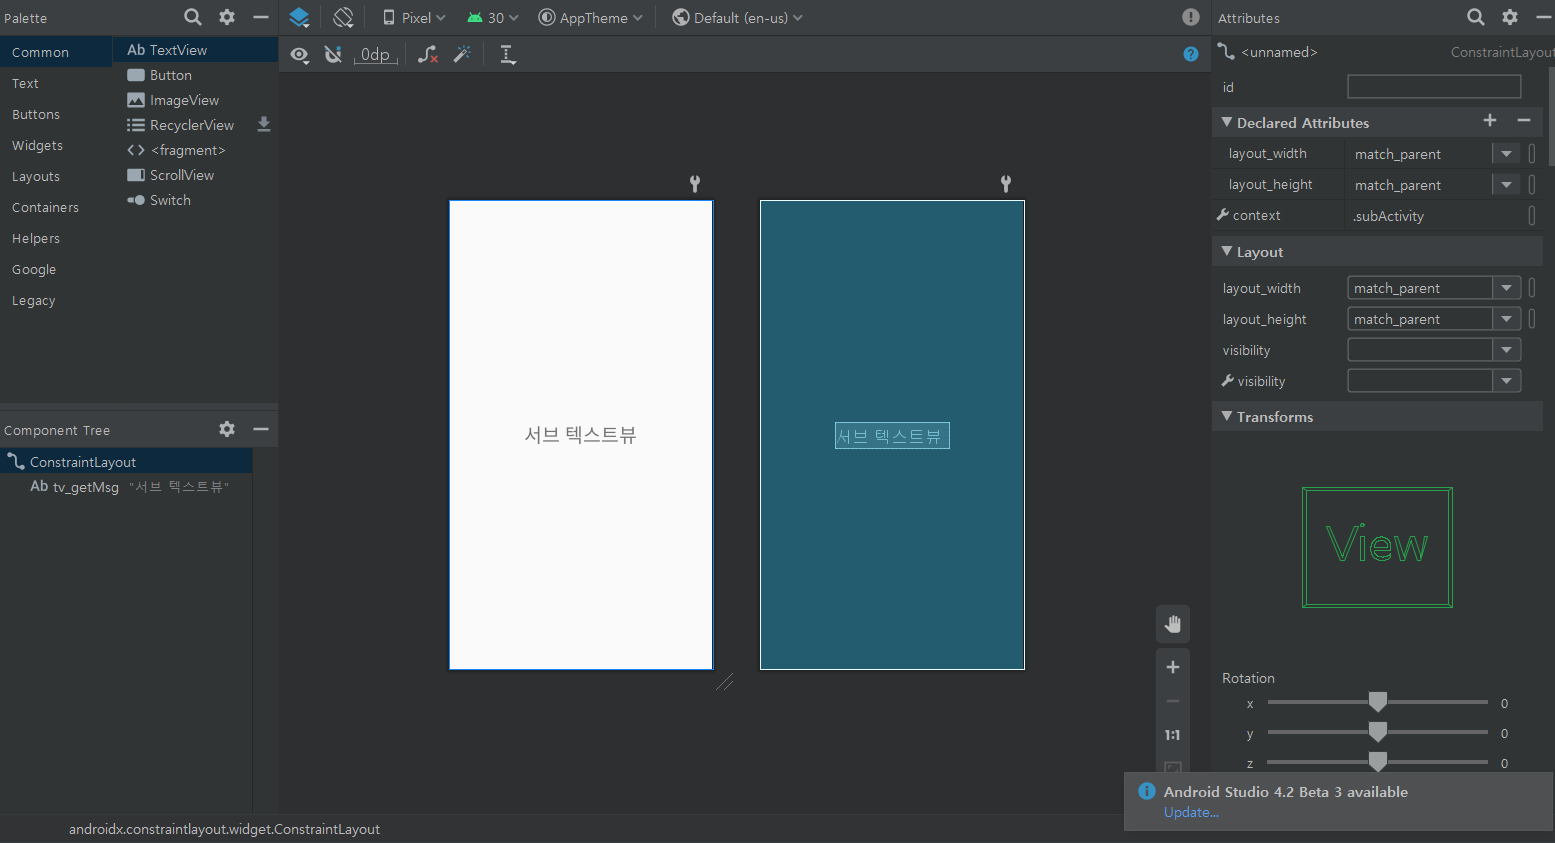
Task: Click the Update... link
Action: 1191,812
